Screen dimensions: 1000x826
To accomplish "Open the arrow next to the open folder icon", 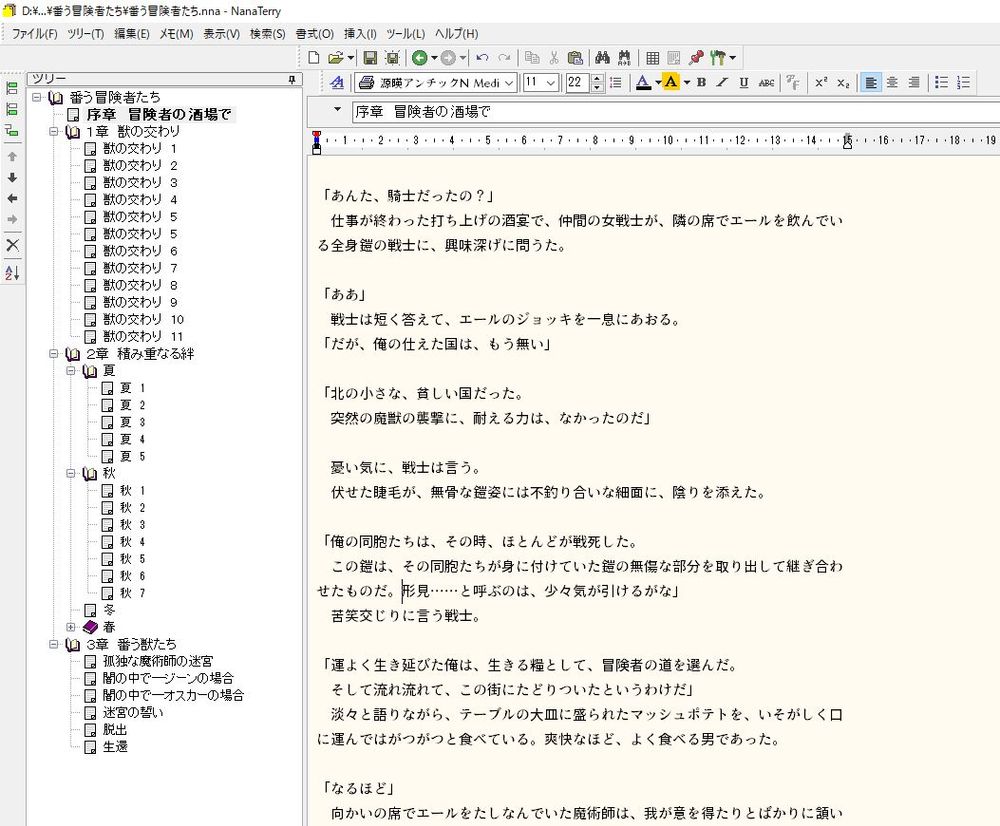I will coord(351,58).
